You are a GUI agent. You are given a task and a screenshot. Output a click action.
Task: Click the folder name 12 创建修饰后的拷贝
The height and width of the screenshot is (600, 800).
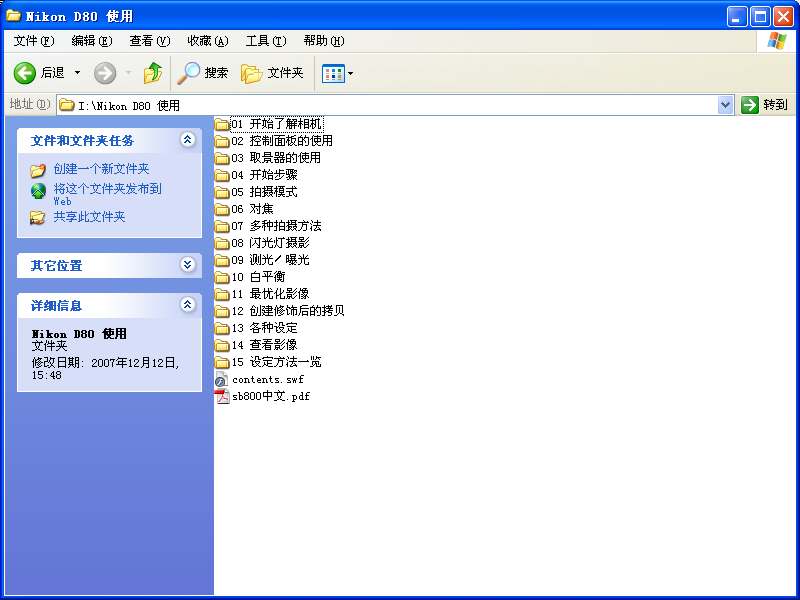(288, 311)
